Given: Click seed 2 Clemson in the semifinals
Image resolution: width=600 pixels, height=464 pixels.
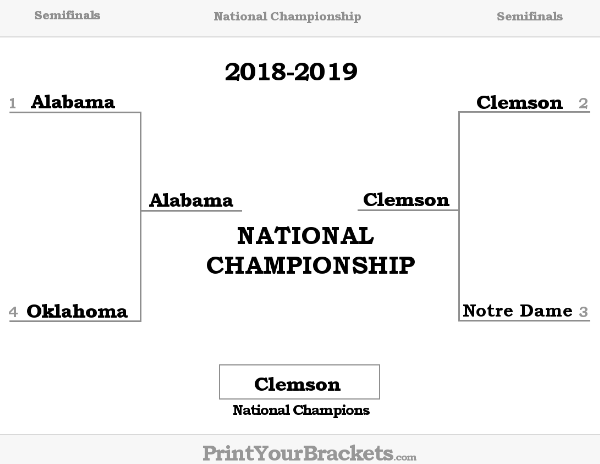Looking at the screenshot, I should (x=519, y=103).
